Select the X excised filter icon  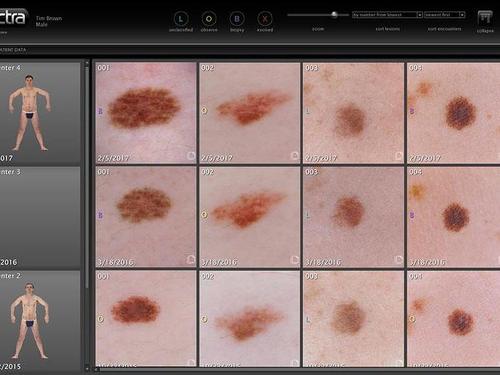(265, 19)
